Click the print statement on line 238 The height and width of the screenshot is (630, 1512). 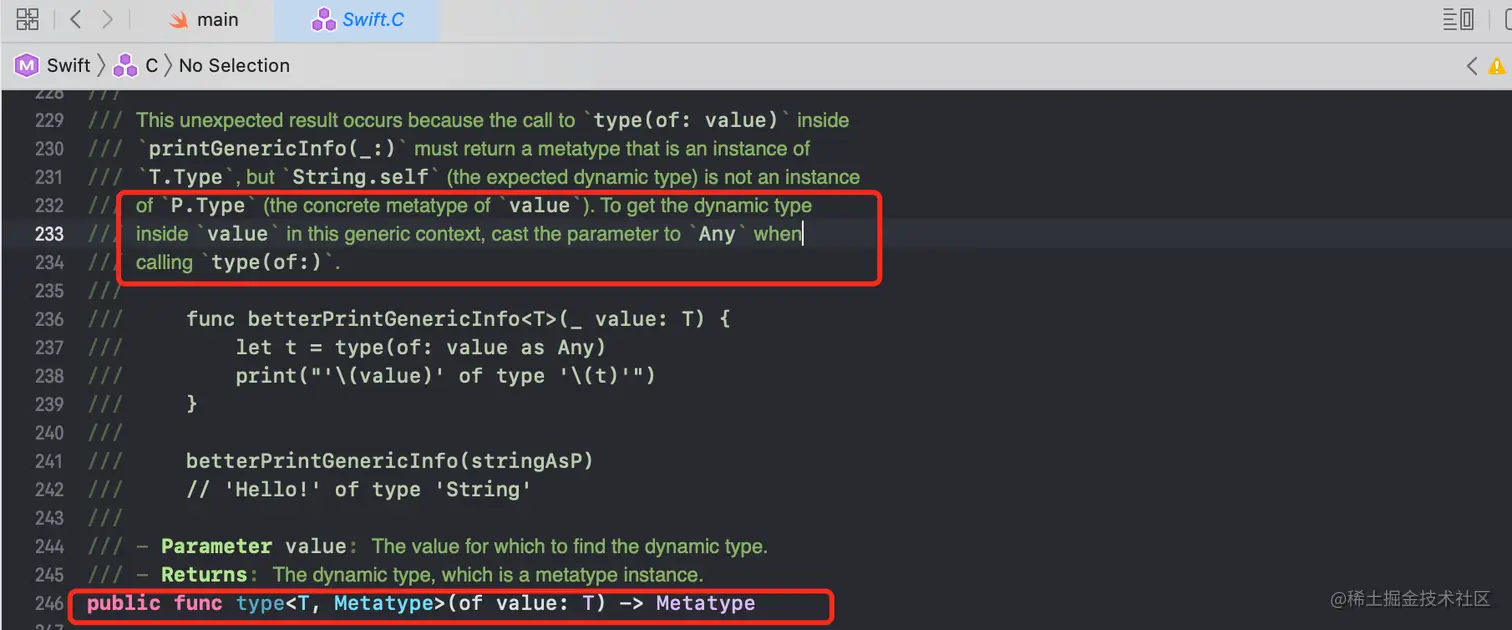pos(446,376)
